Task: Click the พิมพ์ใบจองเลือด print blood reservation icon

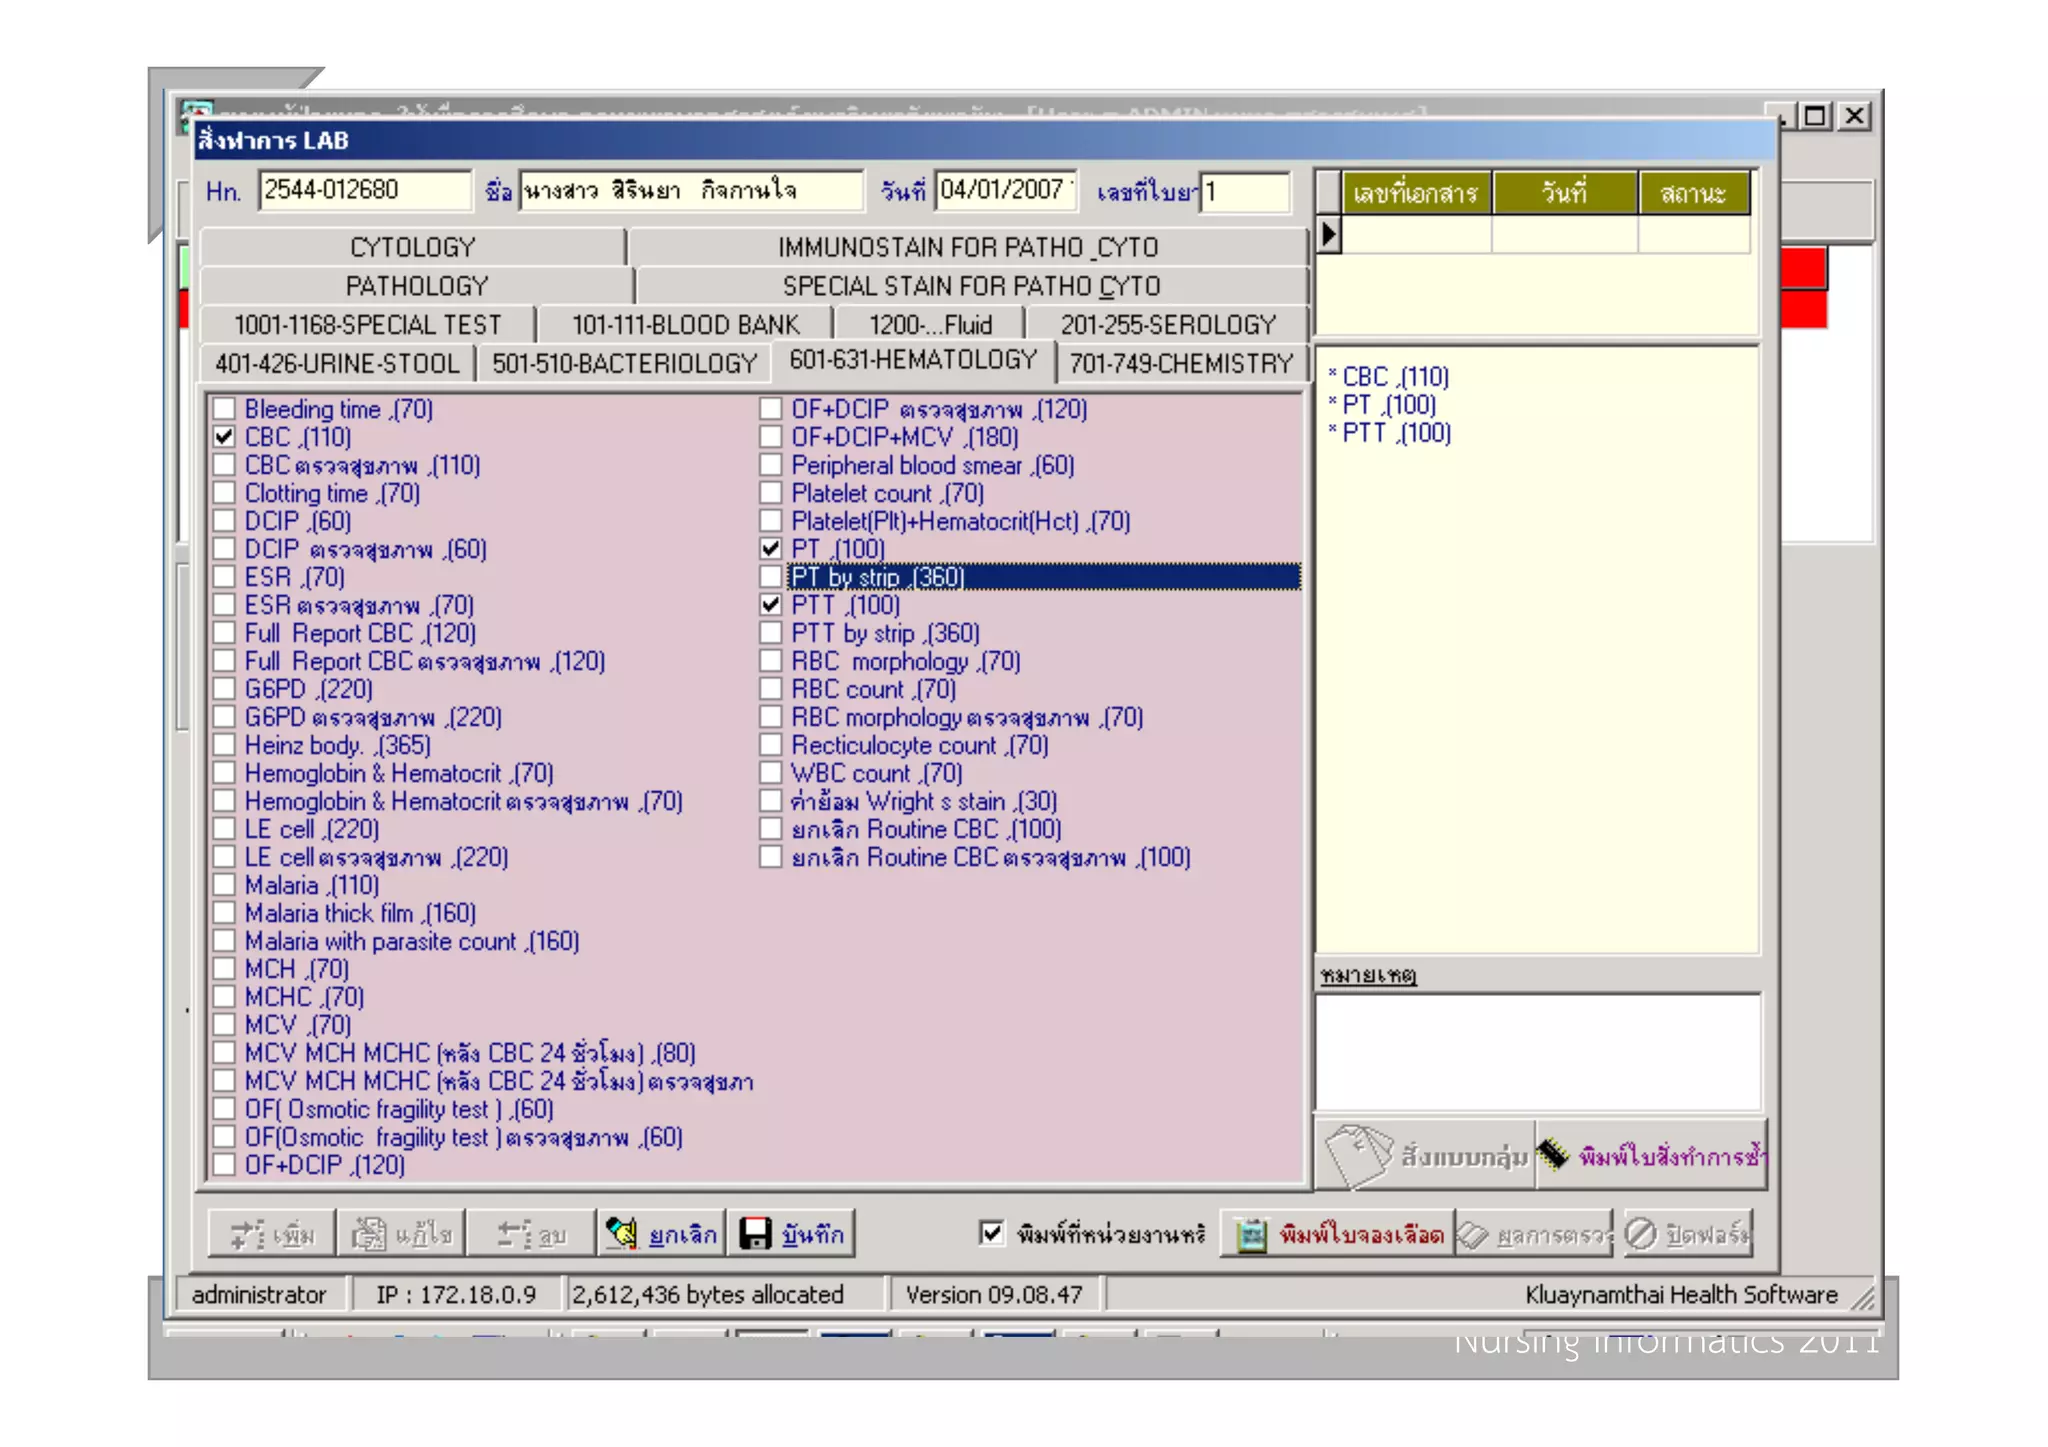Action: (x=1252, y=1235)
